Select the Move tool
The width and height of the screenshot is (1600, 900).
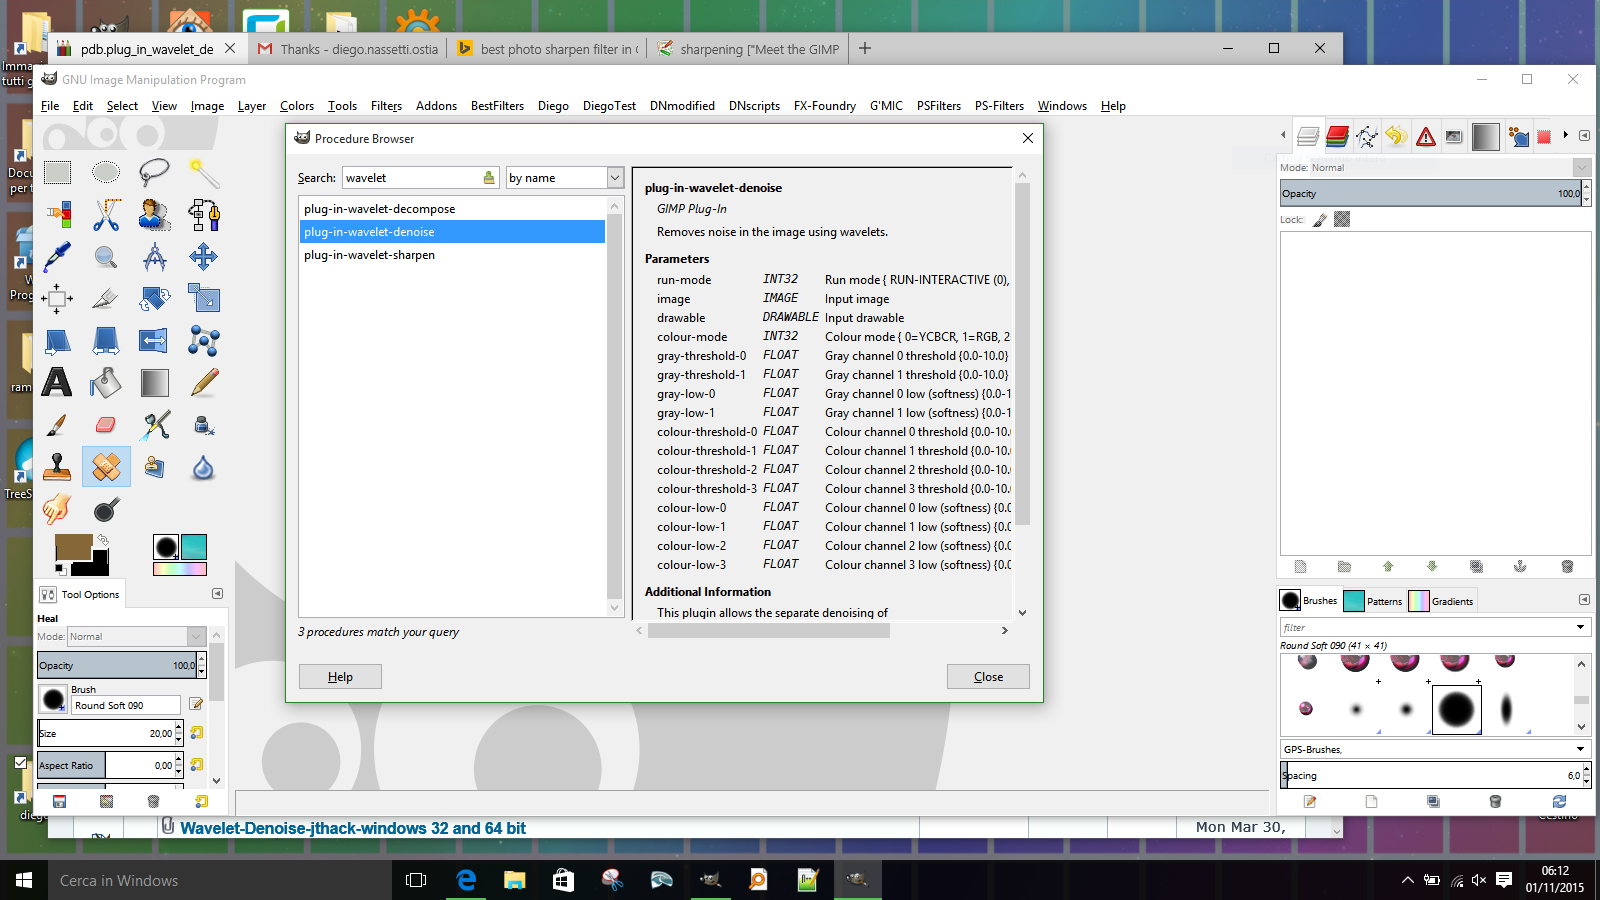coord(203,256)
